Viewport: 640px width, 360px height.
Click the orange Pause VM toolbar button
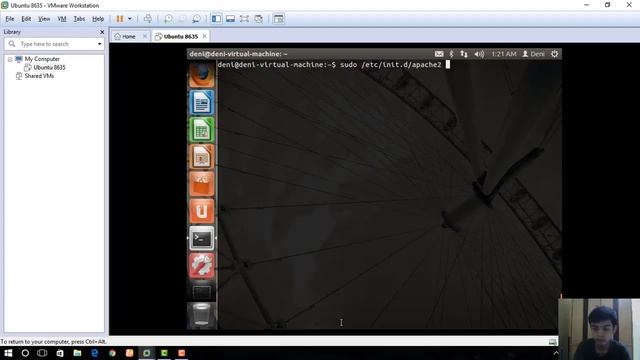[x=120, y=19]
